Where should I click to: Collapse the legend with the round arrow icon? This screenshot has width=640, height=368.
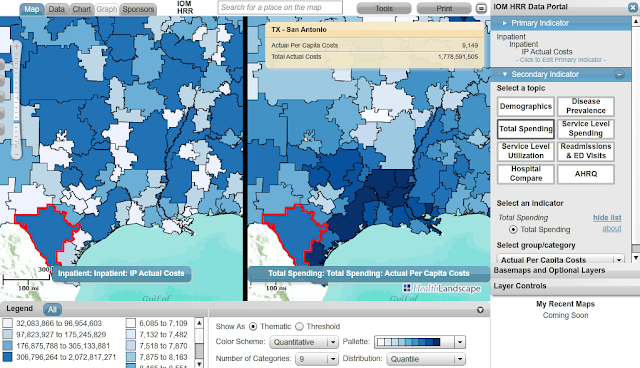(480, 310)
